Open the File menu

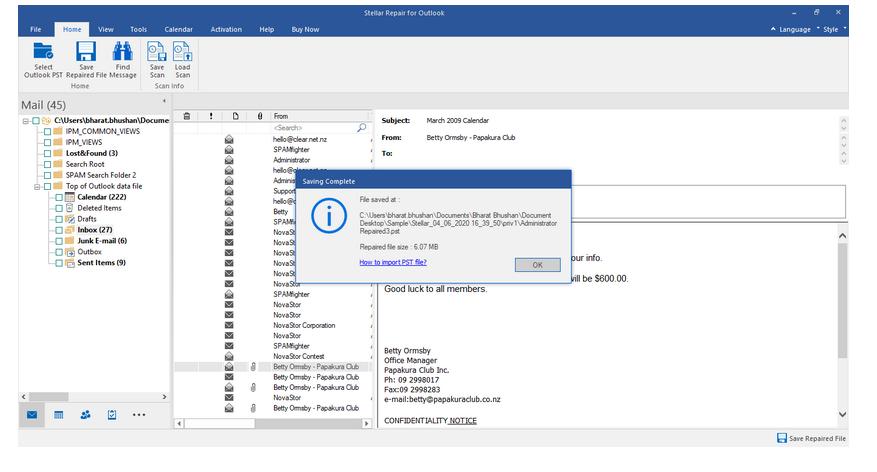pos(36,29)
